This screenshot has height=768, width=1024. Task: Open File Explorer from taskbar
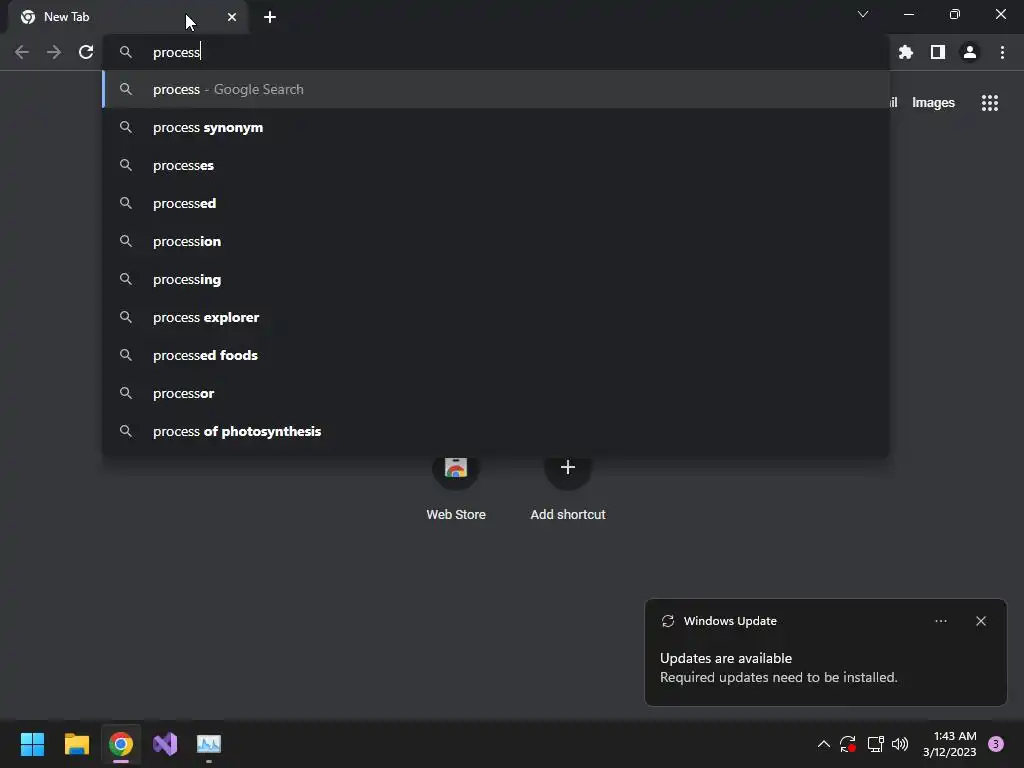coord(76,744)
